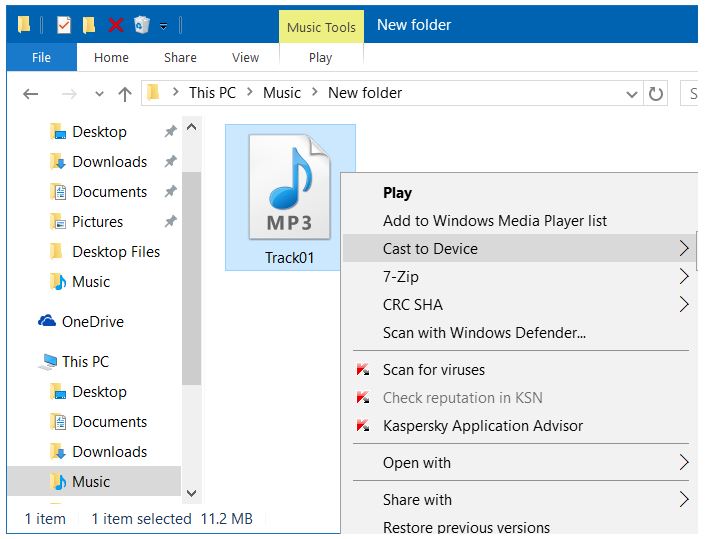709x539 pixels.
Task: Choose Add to Windows Media Player list
Action: [x=520, y=221]
